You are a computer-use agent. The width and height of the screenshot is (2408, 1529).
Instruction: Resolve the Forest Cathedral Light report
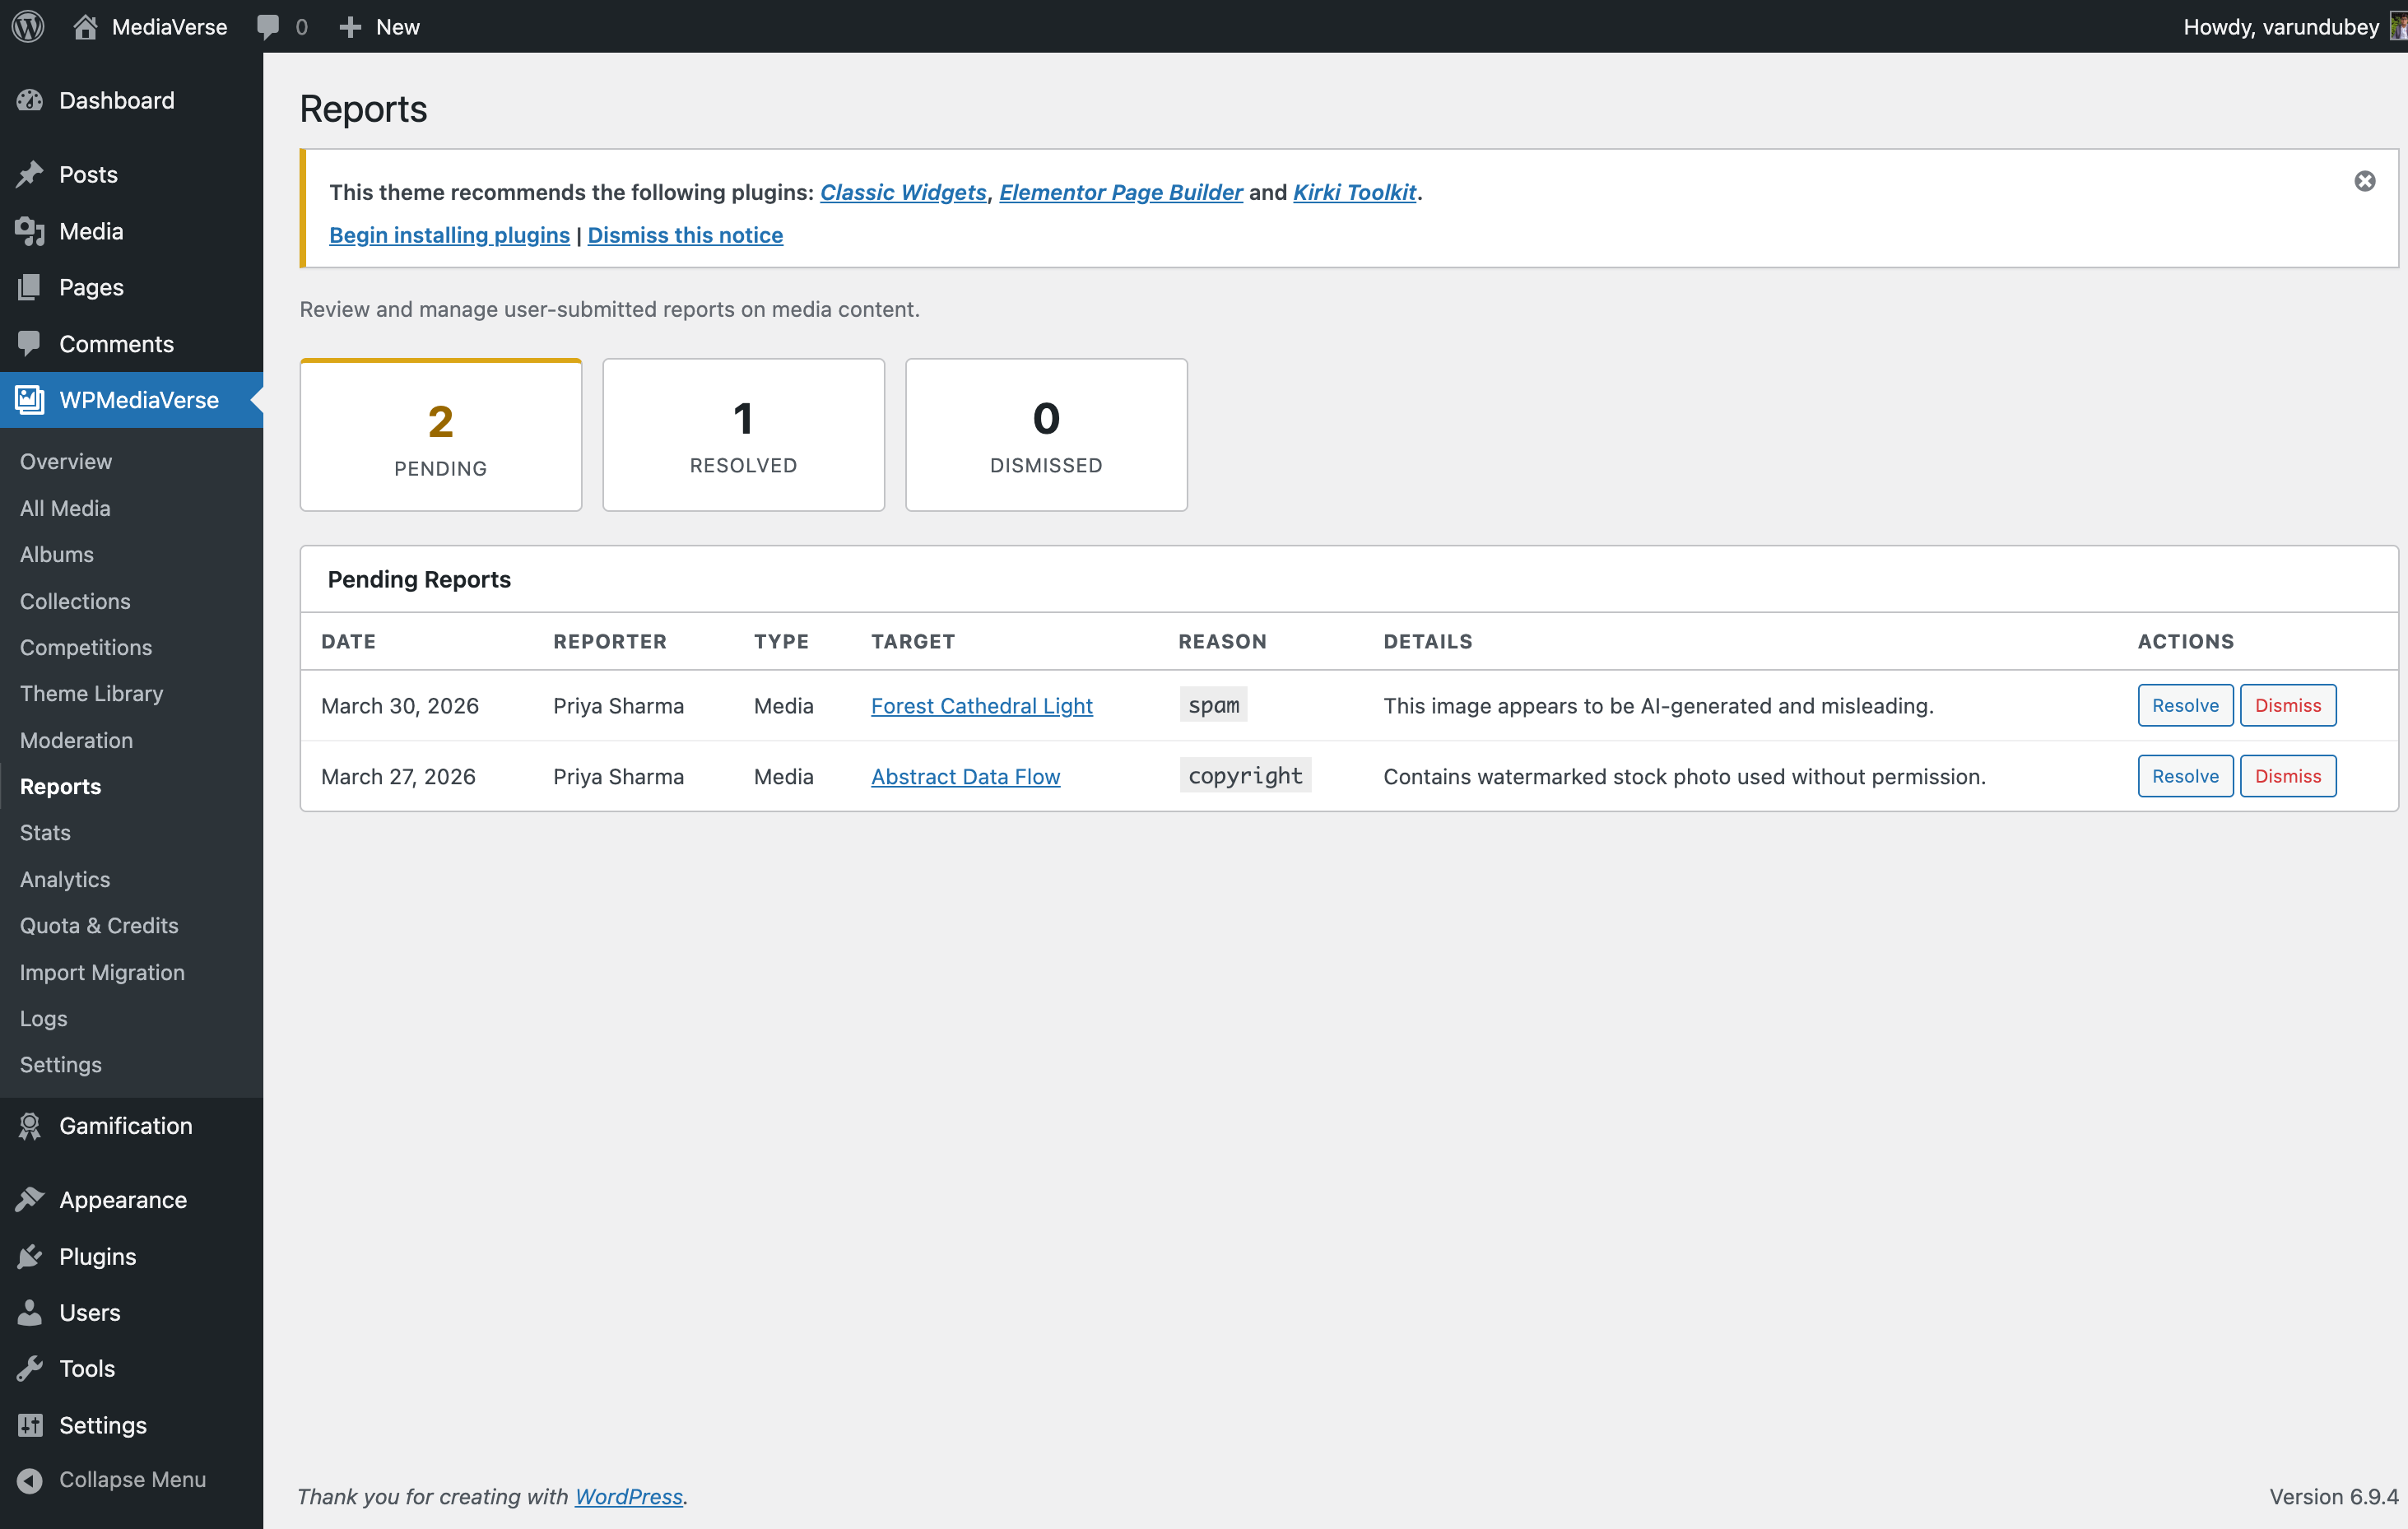click(2185, 705)
